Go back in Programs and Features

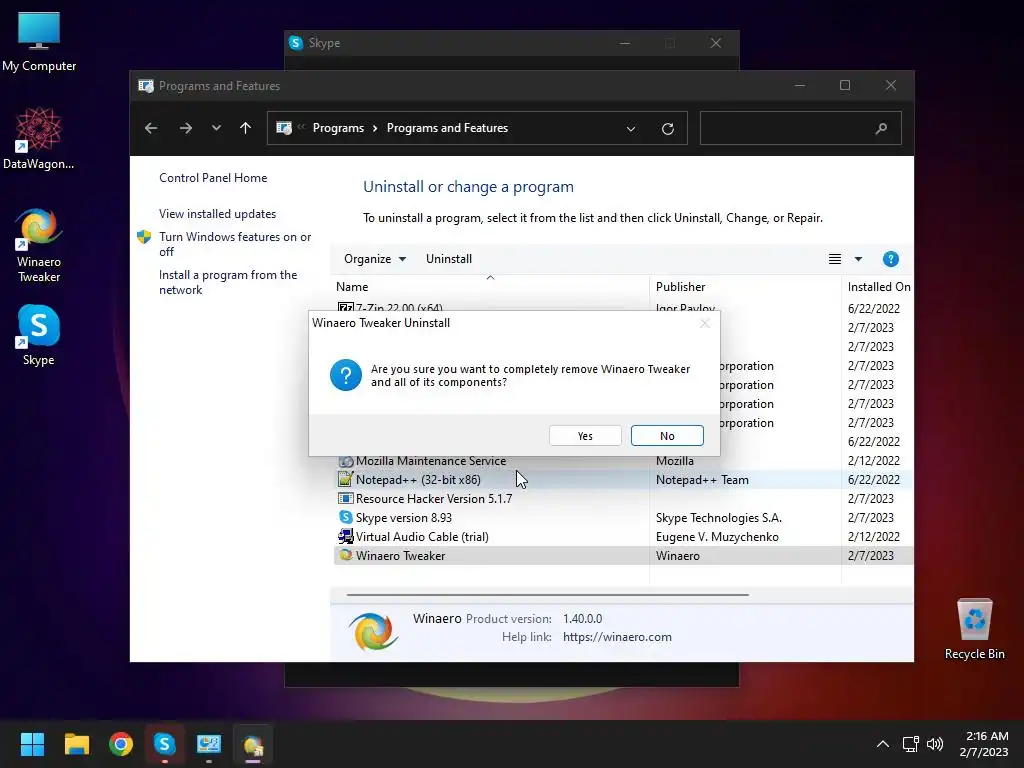tap(151, 128)
